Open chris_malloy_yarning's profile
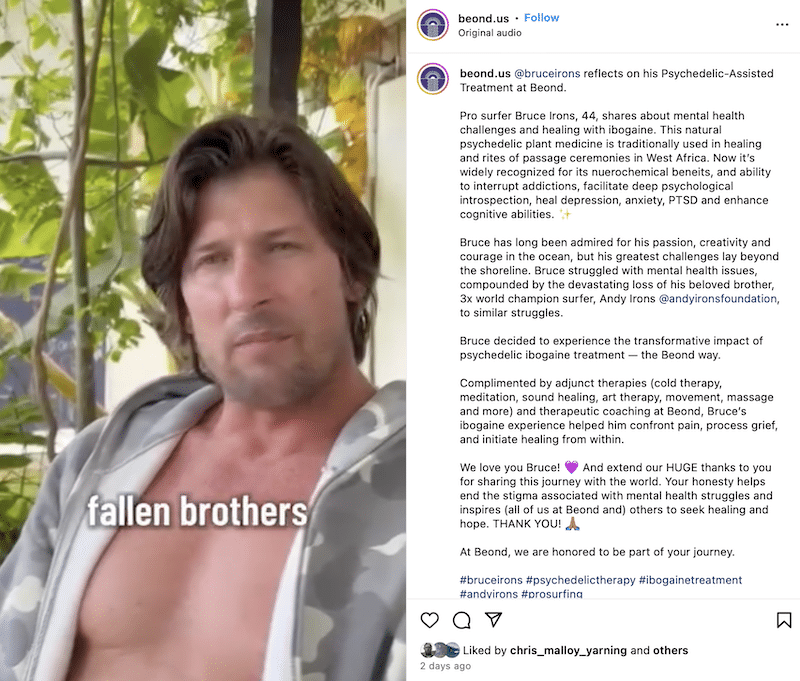 pos(568,650)
